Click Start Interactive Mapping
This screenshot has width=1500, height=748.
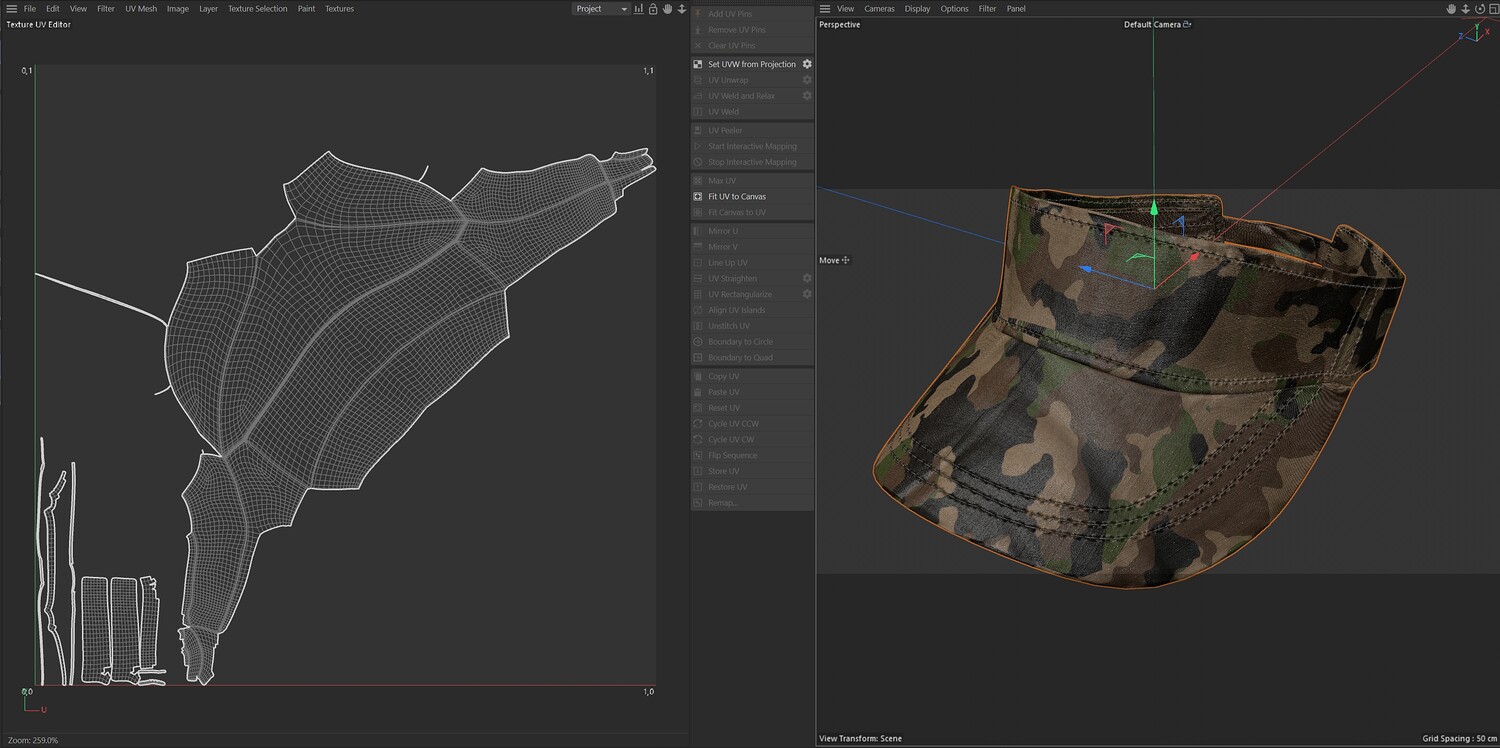point(752,147)
